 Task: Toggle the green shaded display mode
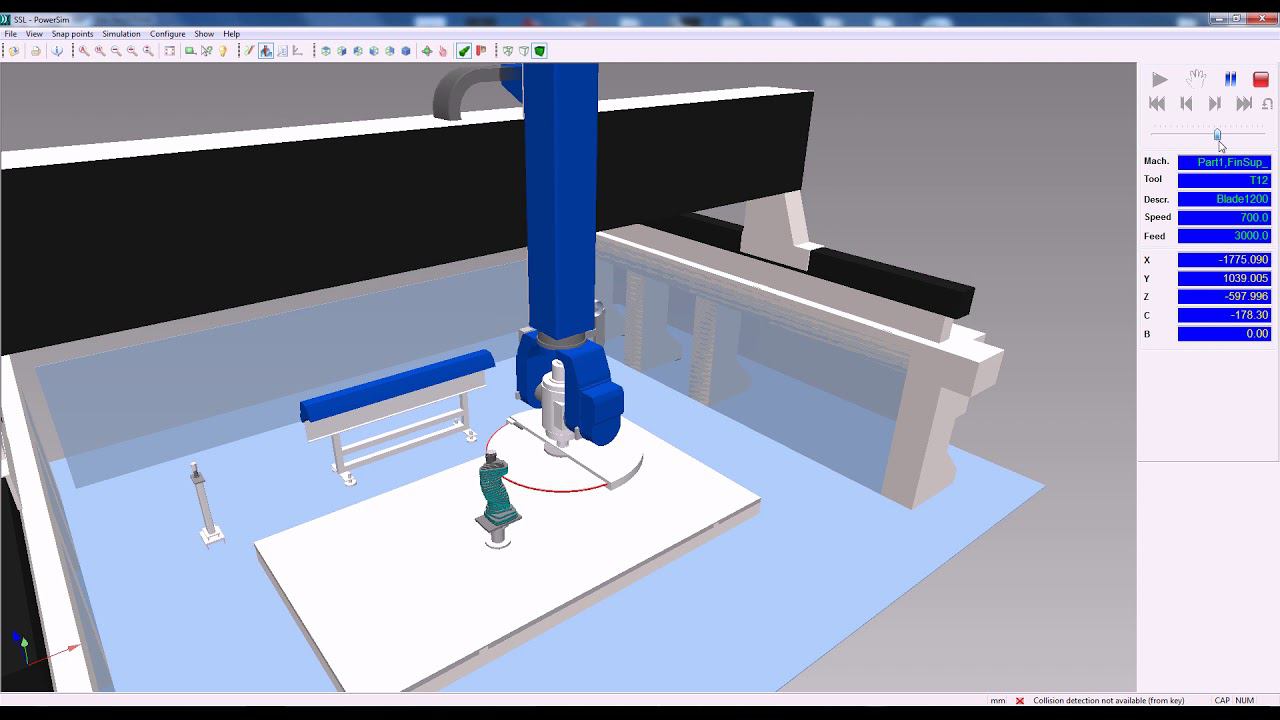point(540,51)
